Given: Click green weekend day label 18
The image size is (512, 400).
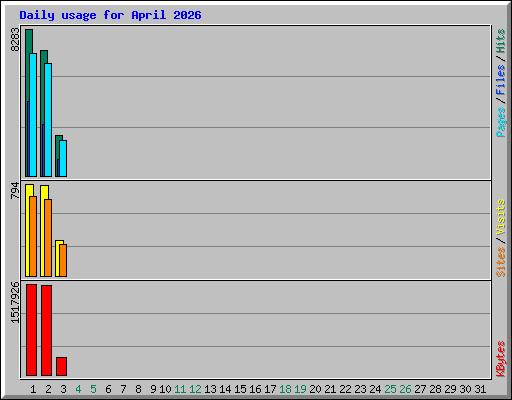Looking at the screenshot, I should pos(285,389).
